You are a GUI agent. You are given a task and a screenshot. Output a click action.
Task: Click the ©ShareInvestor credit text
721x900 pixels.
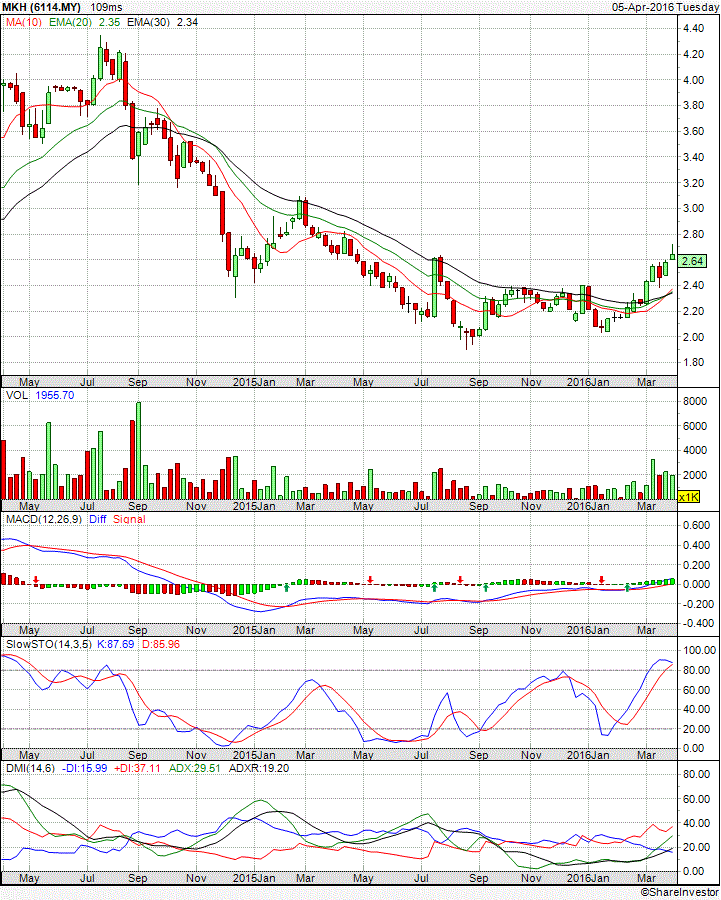[x=680, y=893]
